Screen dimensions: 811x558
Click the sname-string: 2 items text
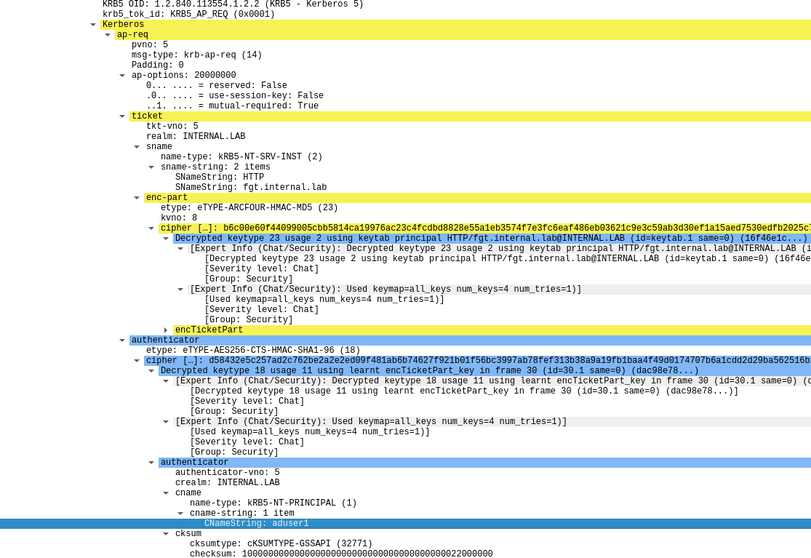[215, 167]
